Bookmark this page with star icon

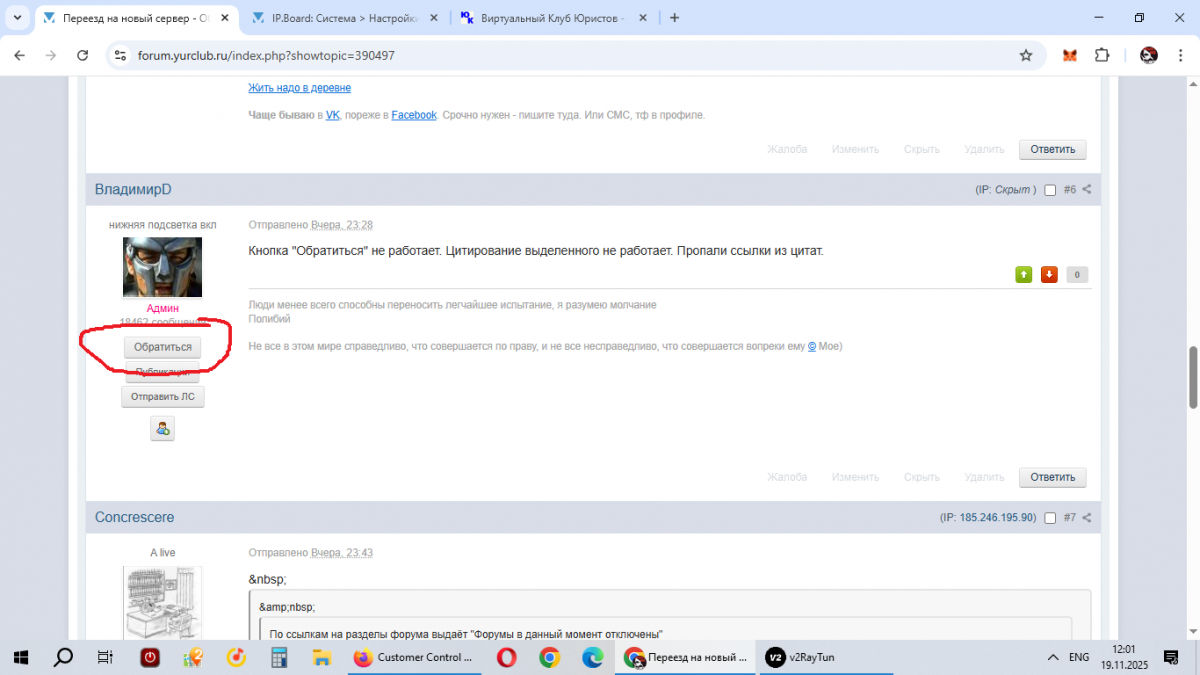click(1026, 56)
